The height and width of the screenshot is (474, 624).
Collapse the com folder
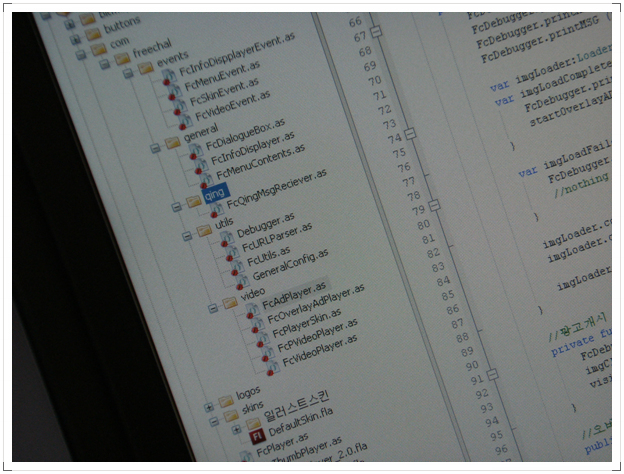click(81, 55)
